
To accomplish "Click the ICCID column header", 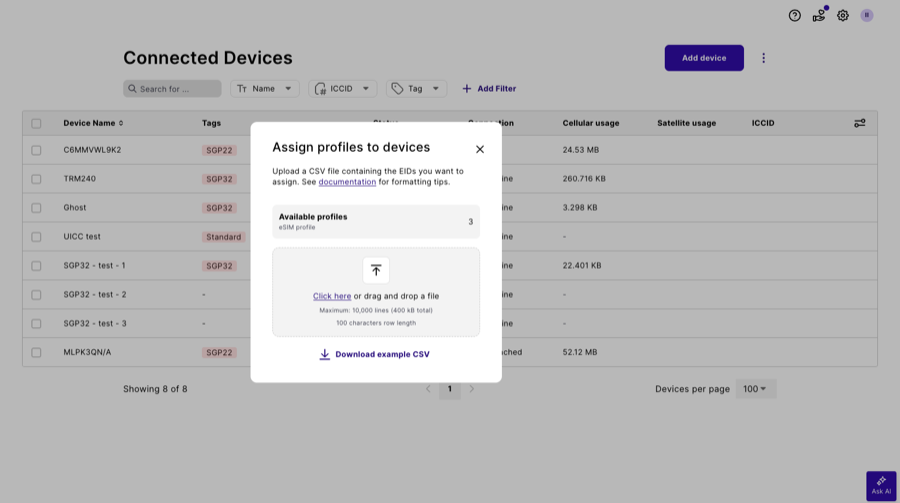I will 763,123.
